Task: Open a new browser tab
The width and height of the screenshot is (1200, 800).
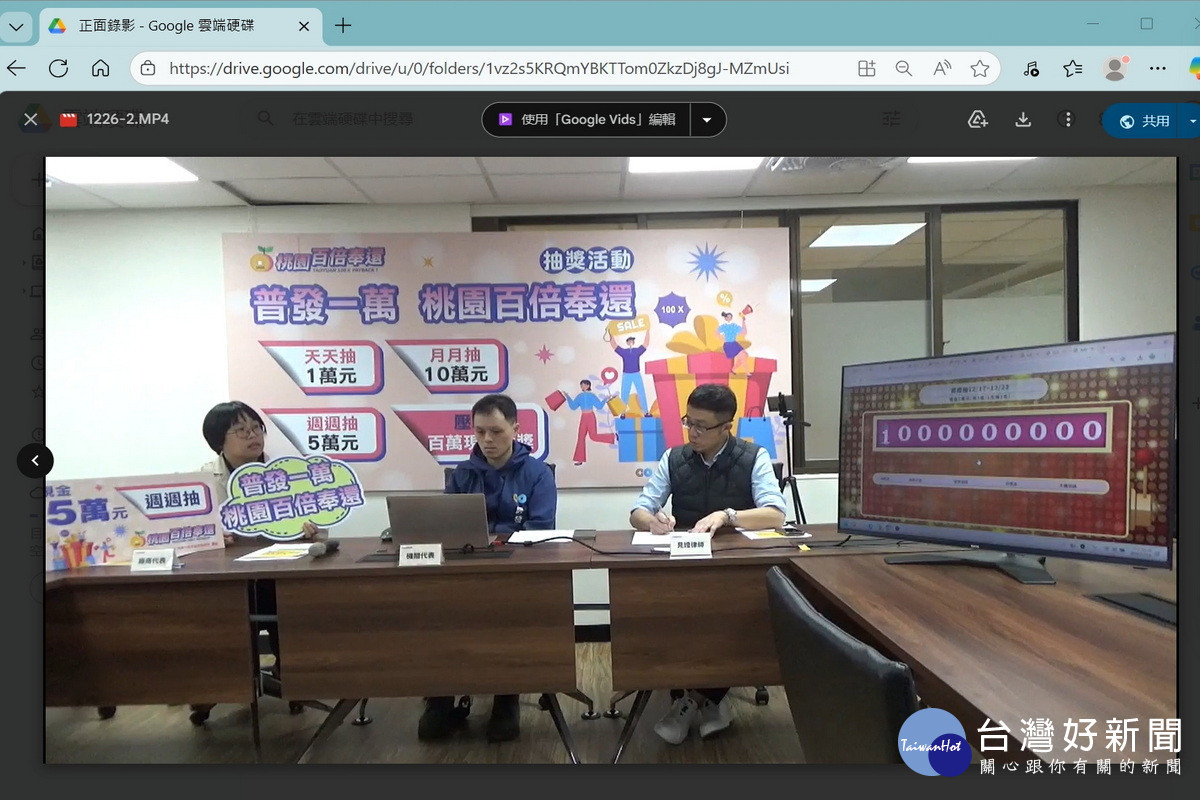Action: tap(343, 26)
